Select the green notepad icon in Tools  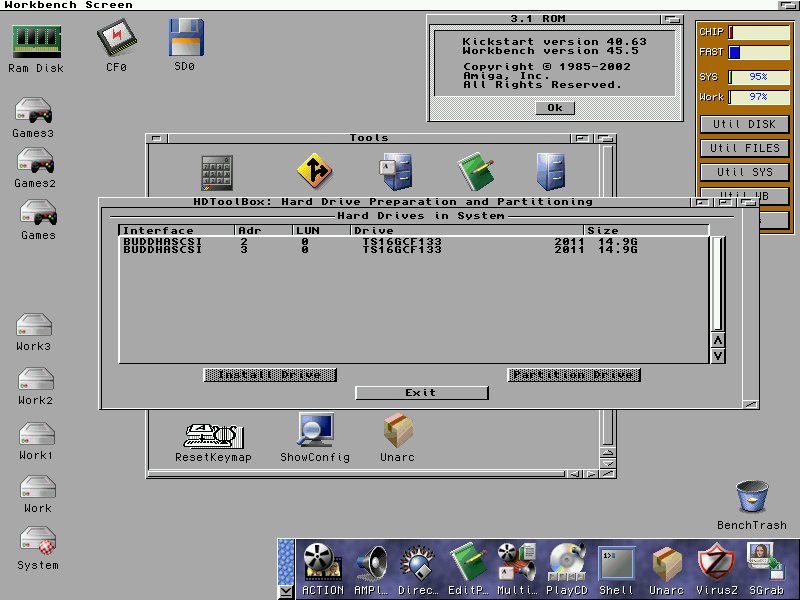tap(476, 171)
